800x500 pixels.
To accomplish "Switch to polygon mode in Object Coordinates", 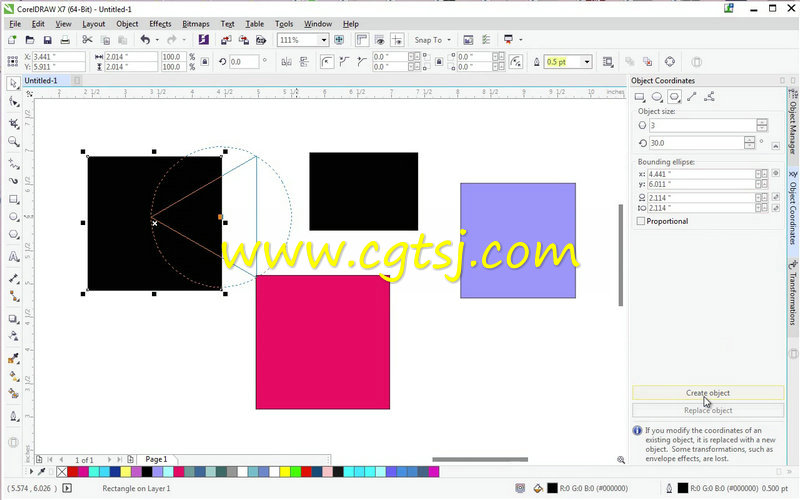I will pyautogui.click(x=674, y=97).
